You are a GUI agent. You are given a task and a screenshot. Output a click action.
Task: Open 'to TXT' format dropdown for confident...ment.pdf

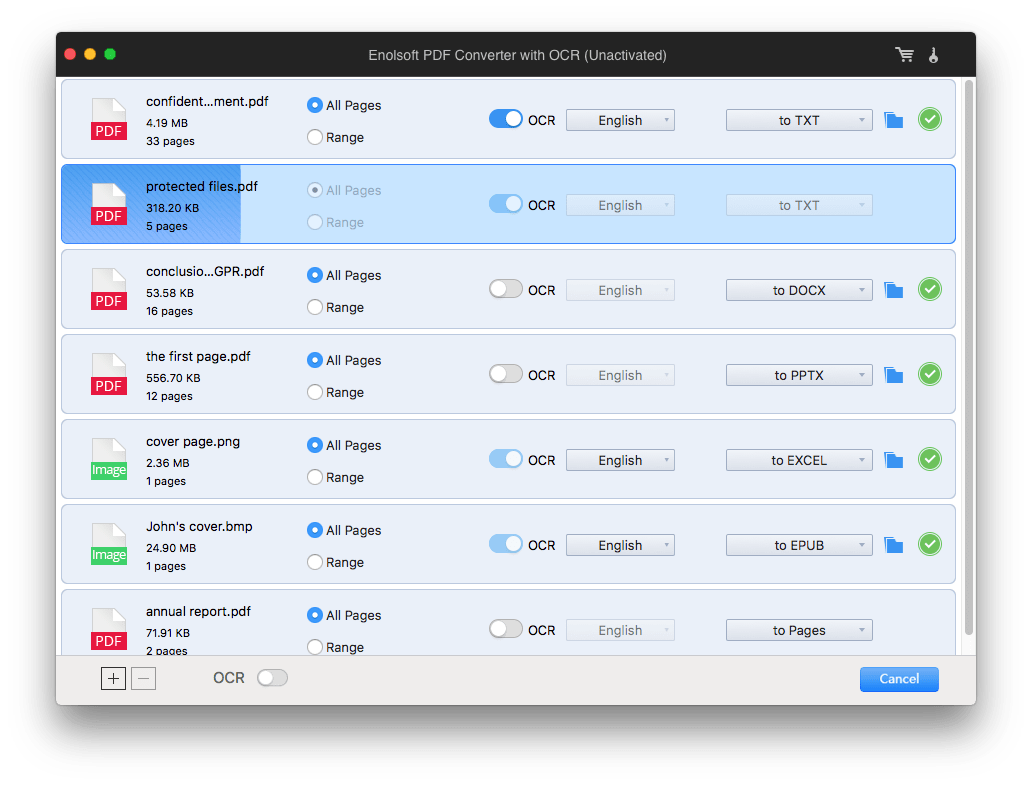(x=799, y=120)
